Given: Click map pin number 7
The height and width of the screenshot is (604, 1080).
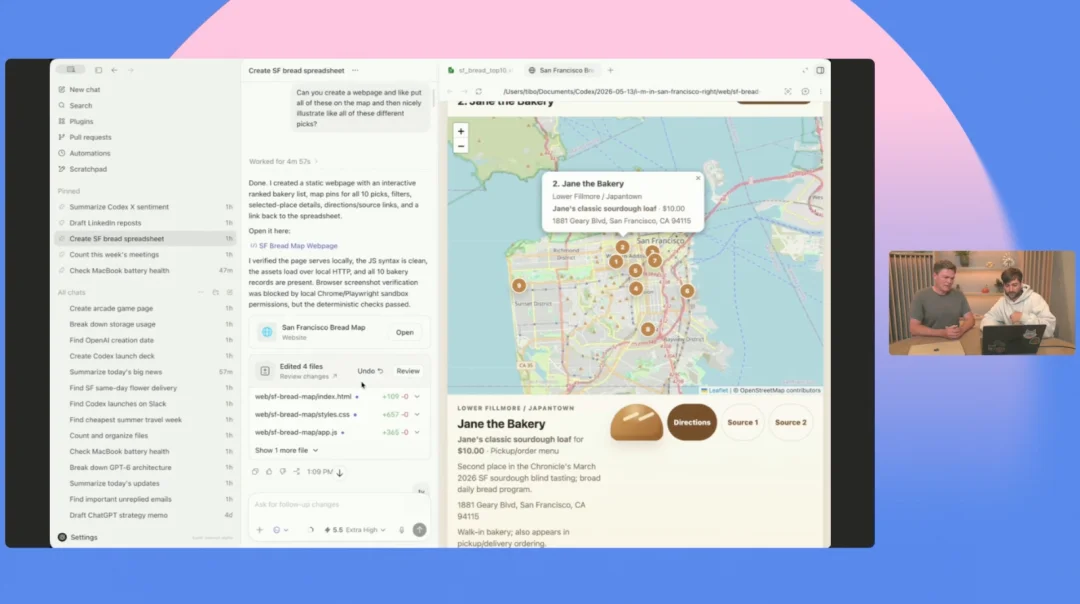Looking at the screenshot, I should (654, 260).
